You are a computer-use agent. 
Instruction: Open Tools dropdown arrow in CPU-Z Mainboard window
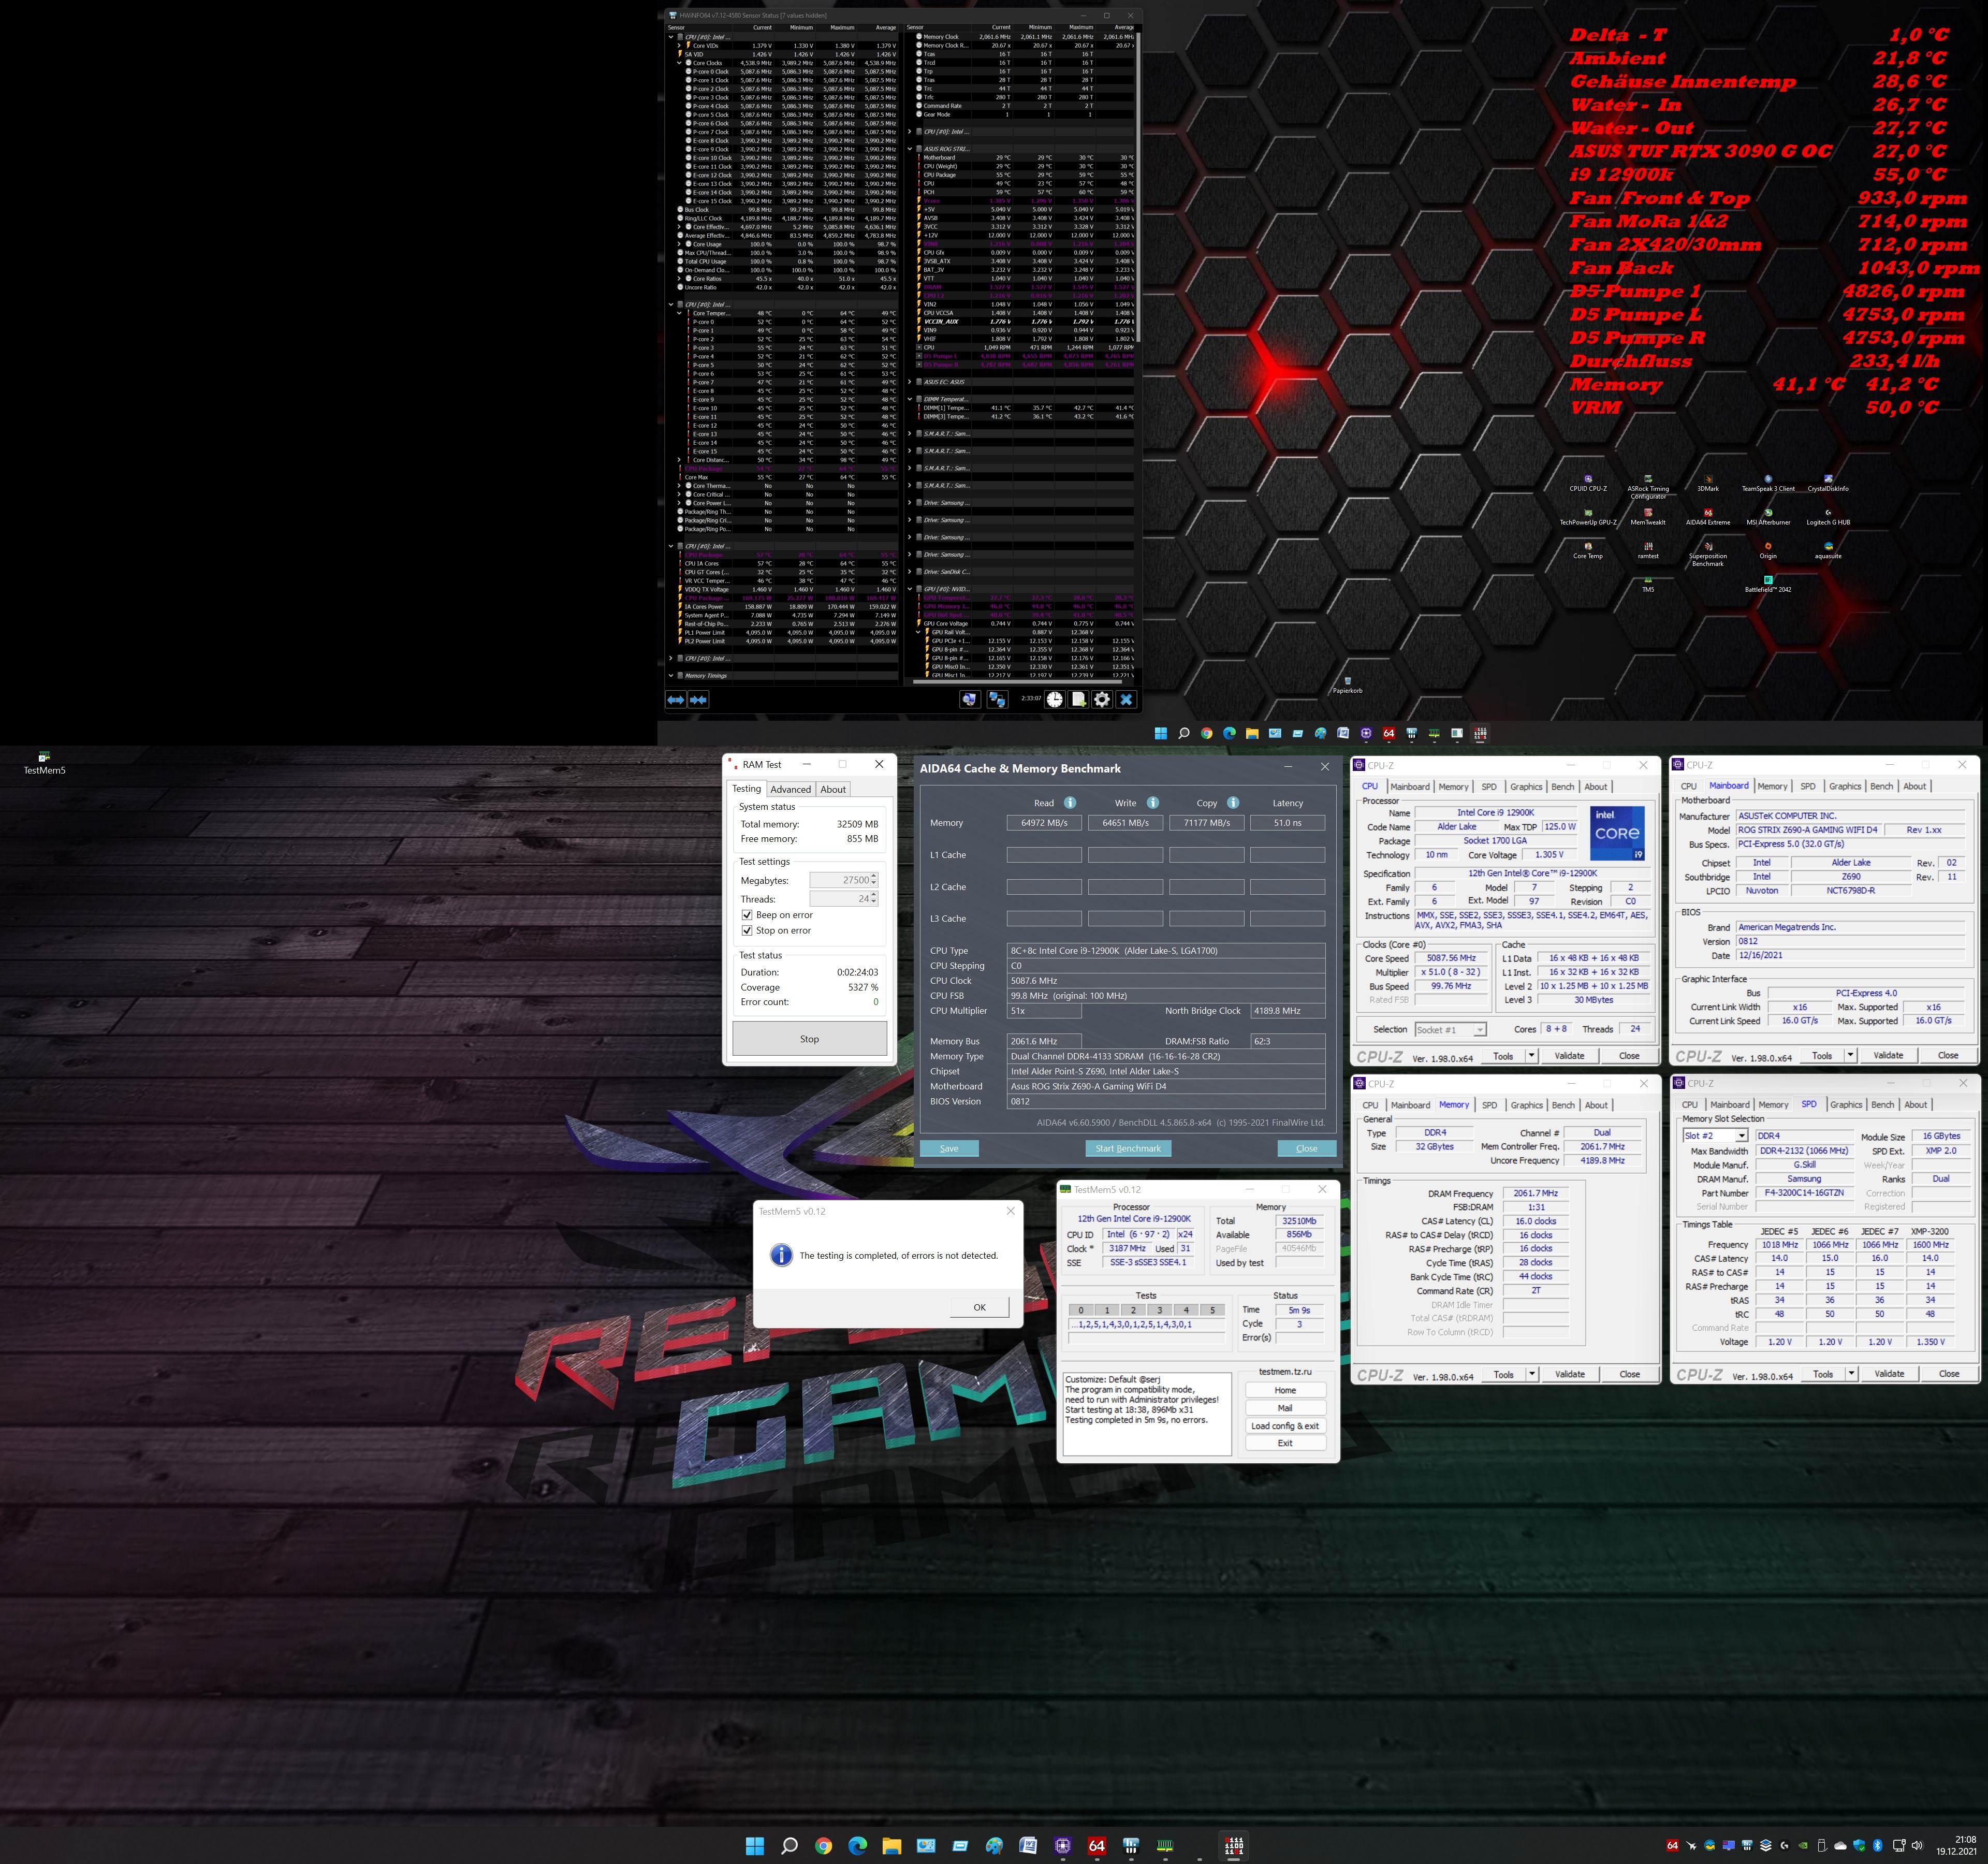pos(1850,1055)
